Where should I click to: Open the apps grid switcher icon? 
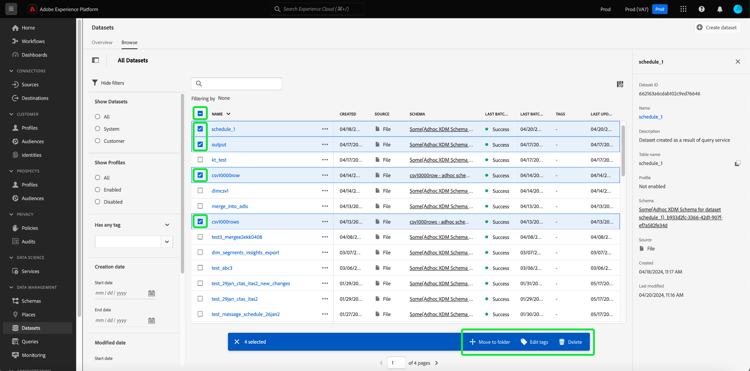(683, 9)
